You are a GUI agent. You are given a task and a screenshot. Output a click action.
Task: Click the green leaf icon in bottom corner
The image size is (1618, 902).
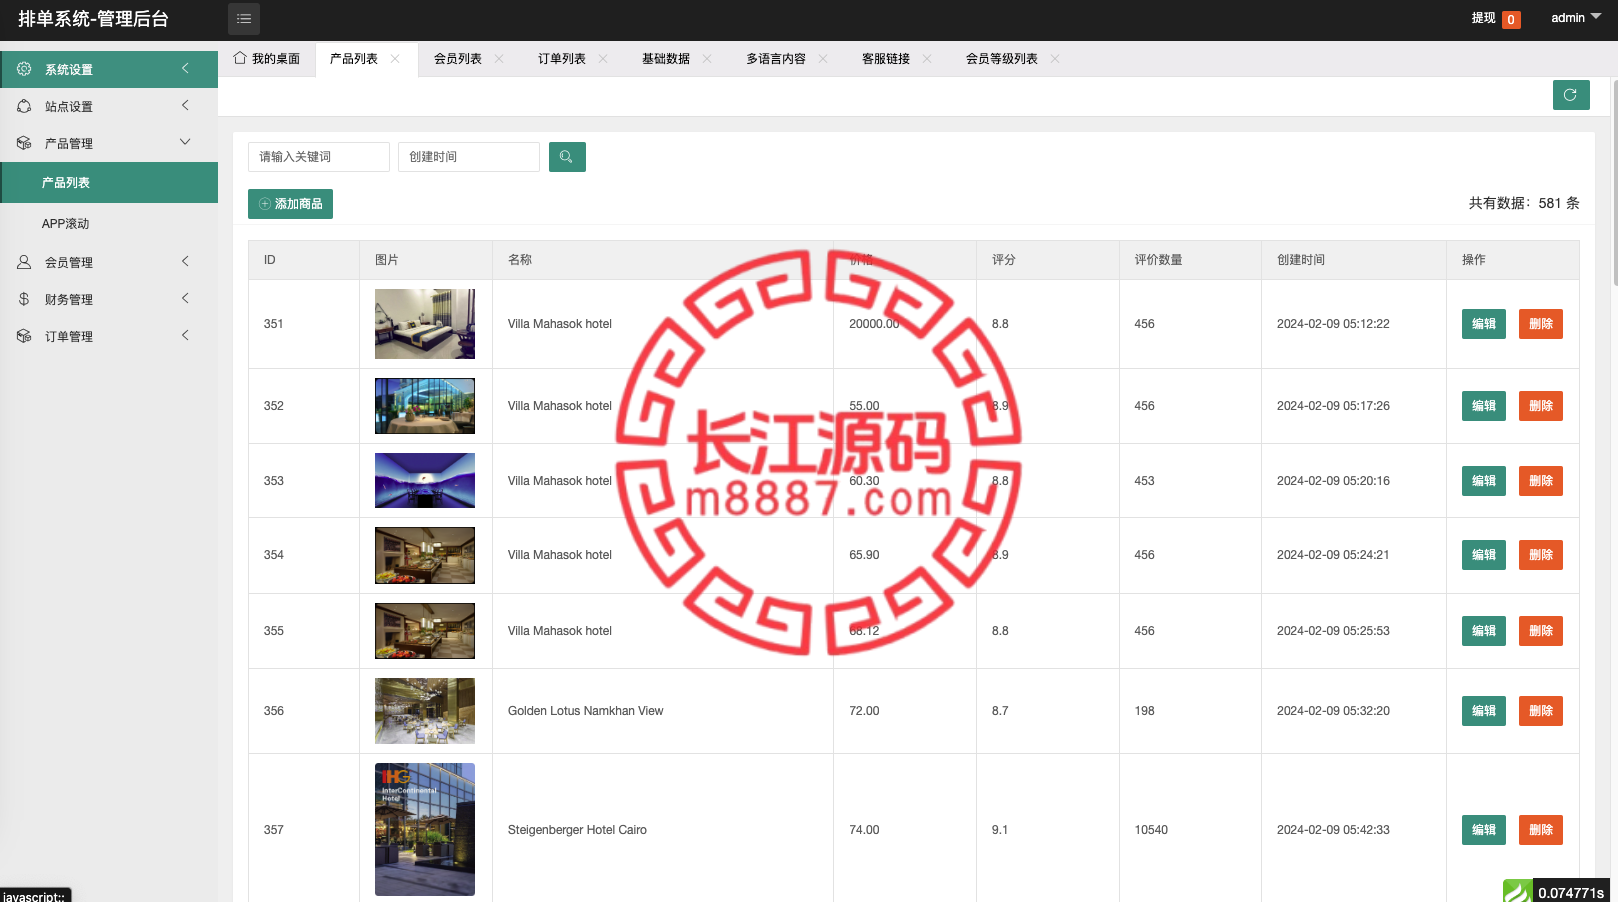tap(1517, 891)
